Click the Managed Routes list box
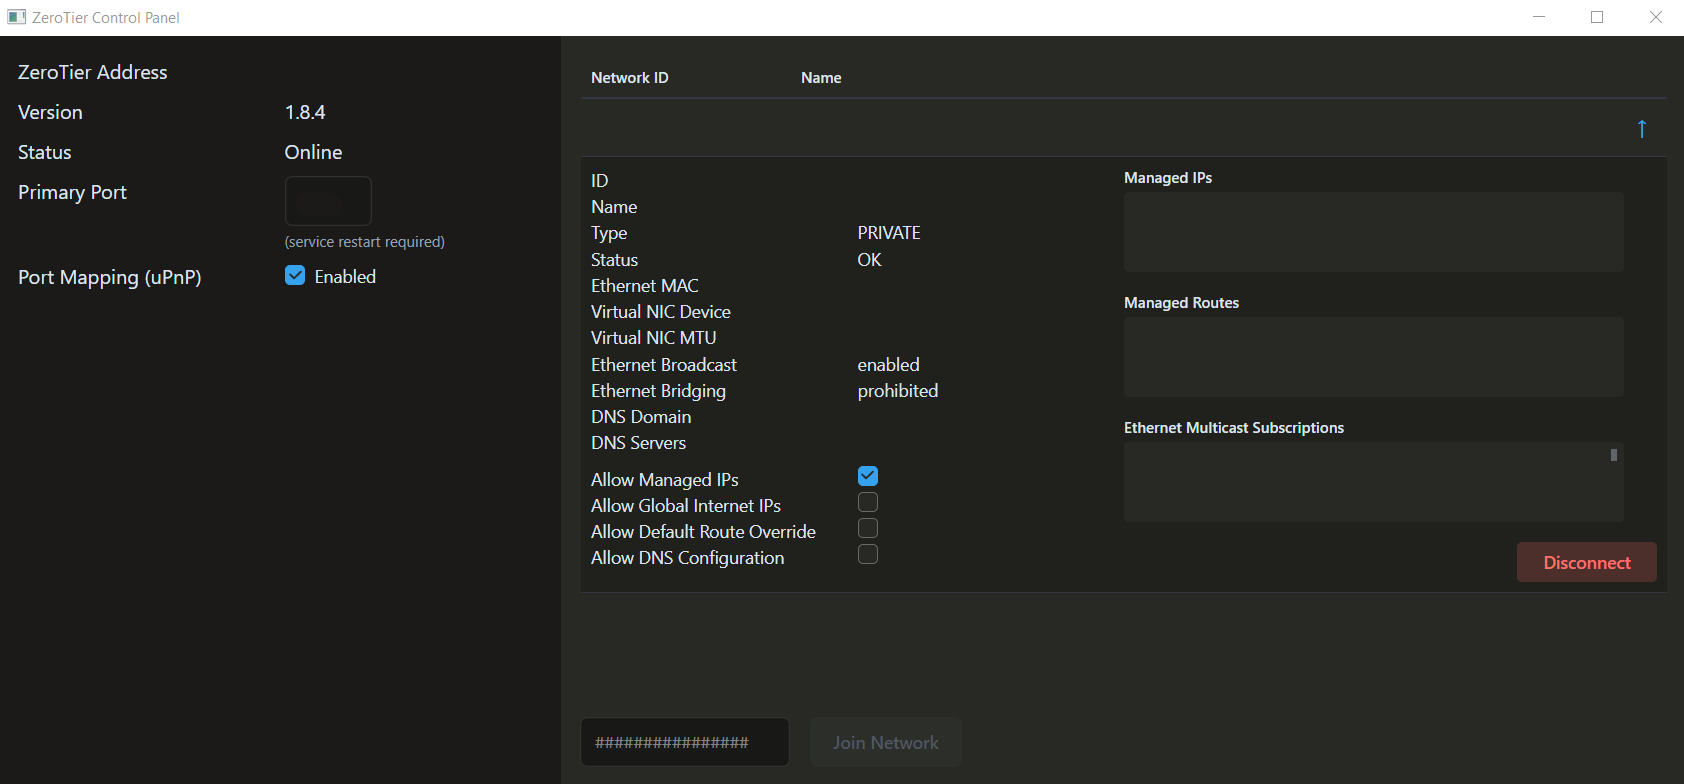1684x784 pixels. [x=1373, y=357]
